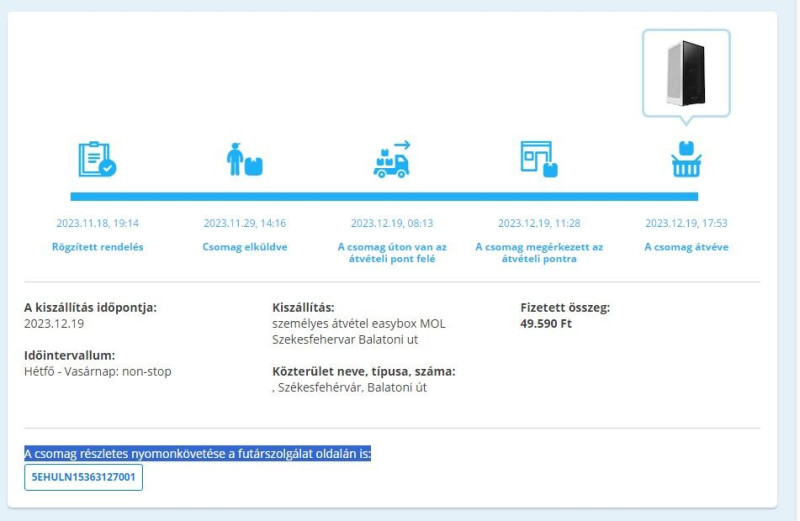Click the paid amount 49.590 Ft
Screen dimensions: 800x521
546,324
